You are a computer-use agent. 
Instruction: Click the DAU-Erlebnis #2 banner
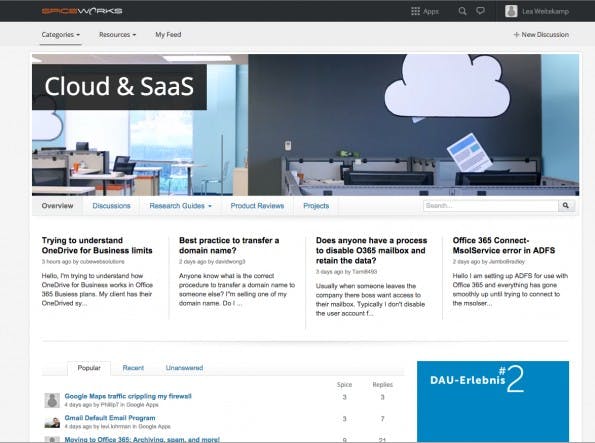tap(493, 401)
